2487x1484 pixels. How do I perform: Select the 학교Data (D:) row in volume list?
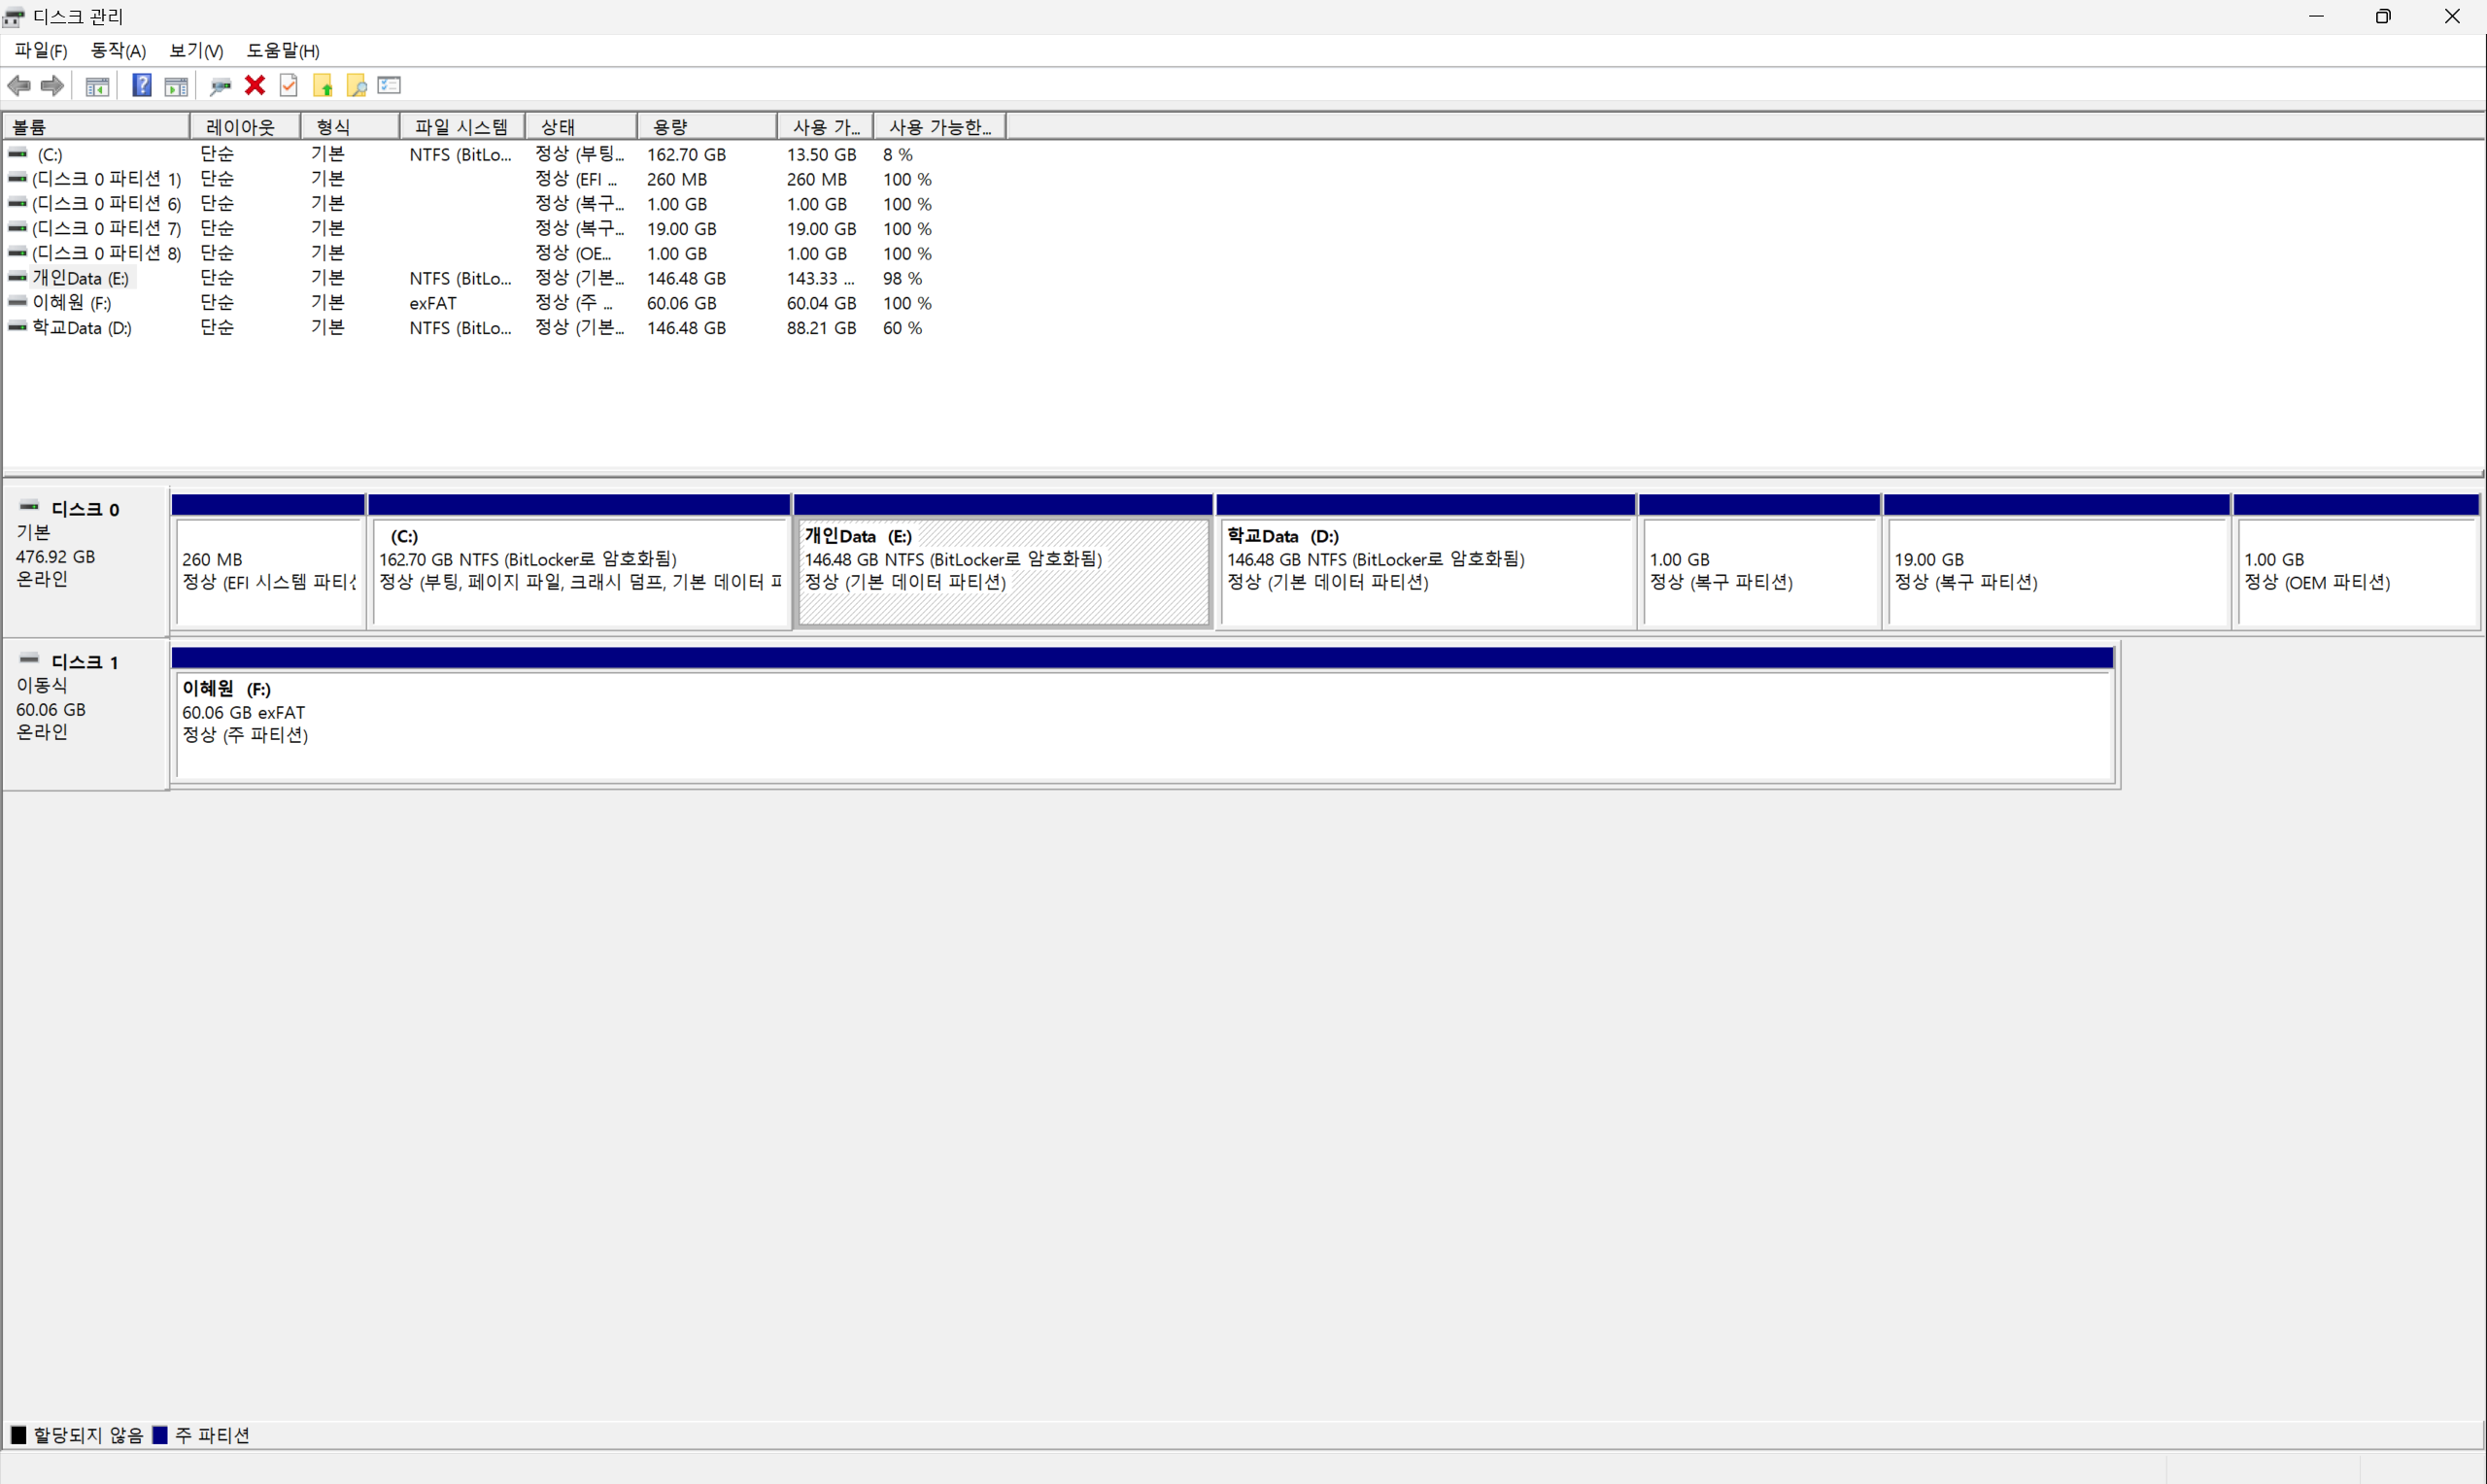click(82, 328)
